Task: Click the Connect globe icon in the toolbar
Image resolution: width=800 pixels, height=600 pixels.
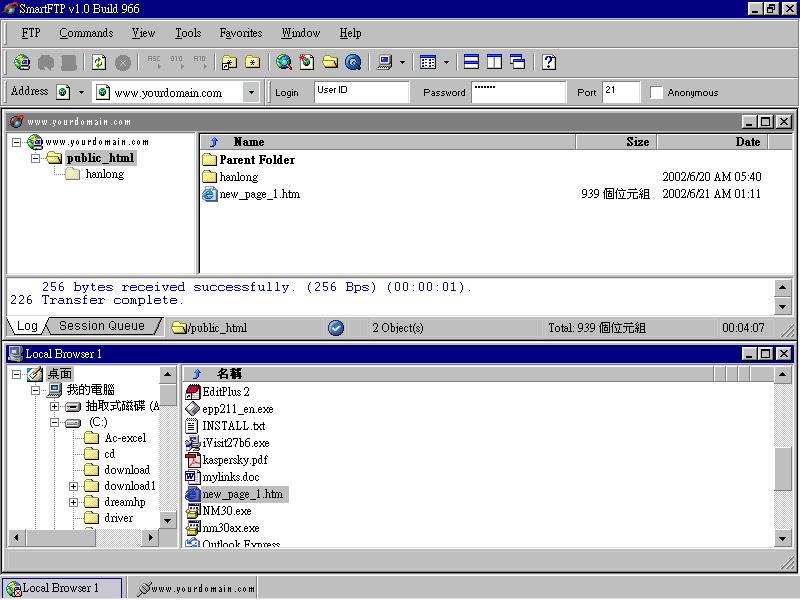Action: click(x=22, y=62)
